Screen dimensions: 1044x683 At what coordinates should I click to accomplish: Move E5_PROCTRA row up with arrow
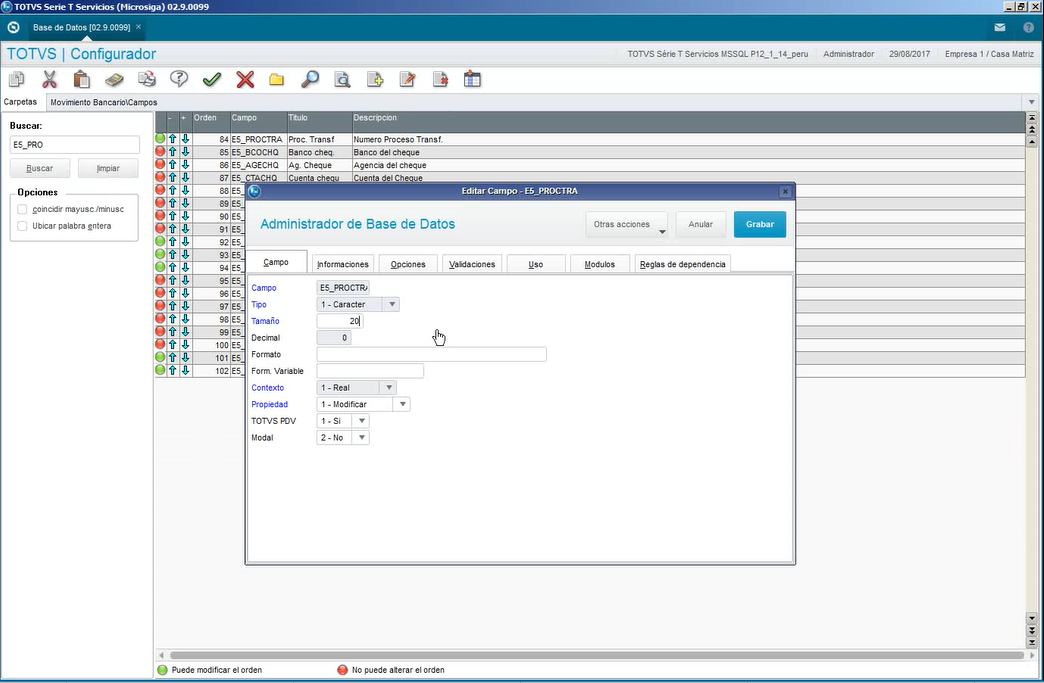(172, 139)
